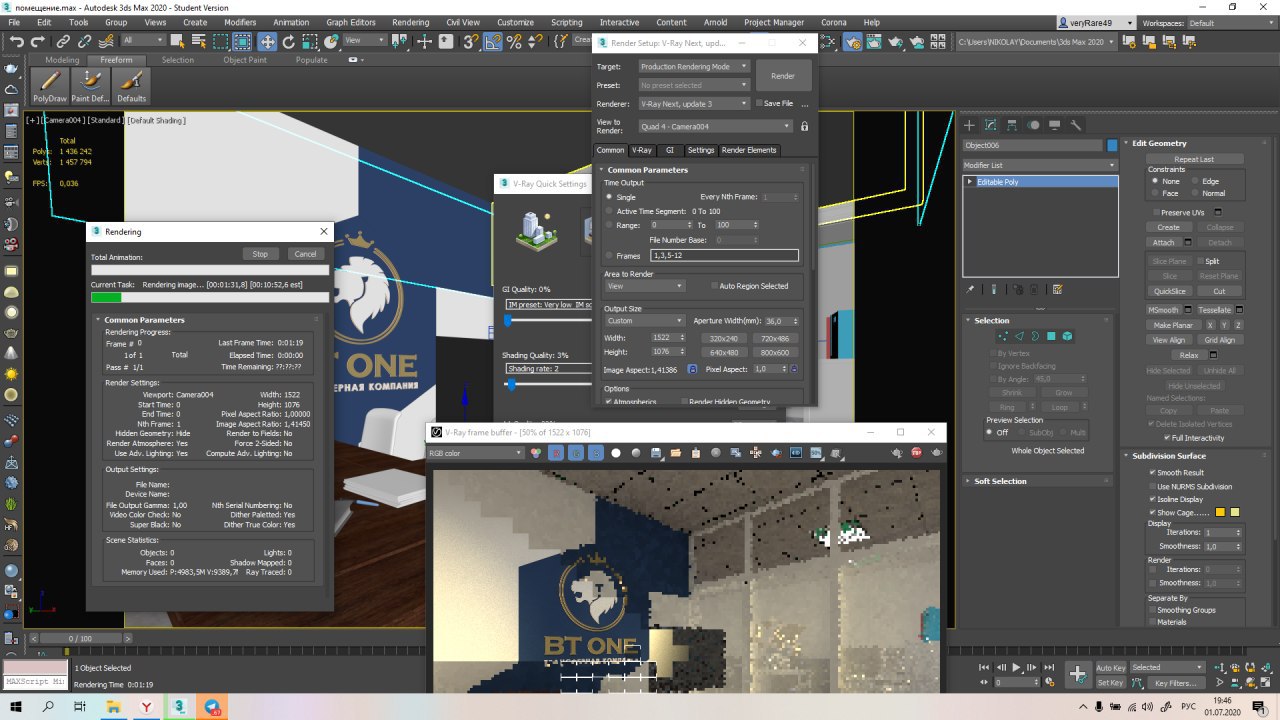Select Polygon sub-object level icon
The height and width of the screenshot is (720, 1280).
(x=1051, y=336)
